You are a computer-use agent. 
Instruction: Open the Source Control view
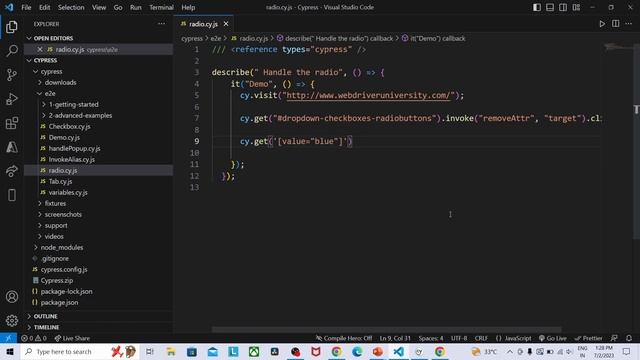(12, 75)
